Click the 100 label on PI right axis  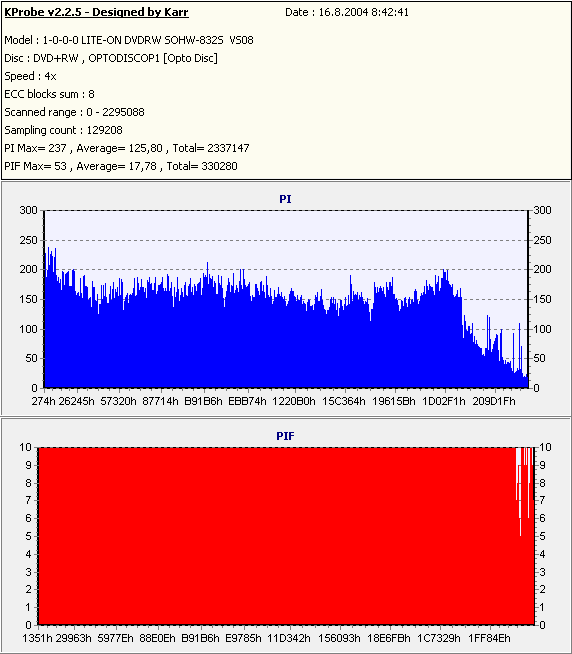pyautogui.click(x=542, y=329)
